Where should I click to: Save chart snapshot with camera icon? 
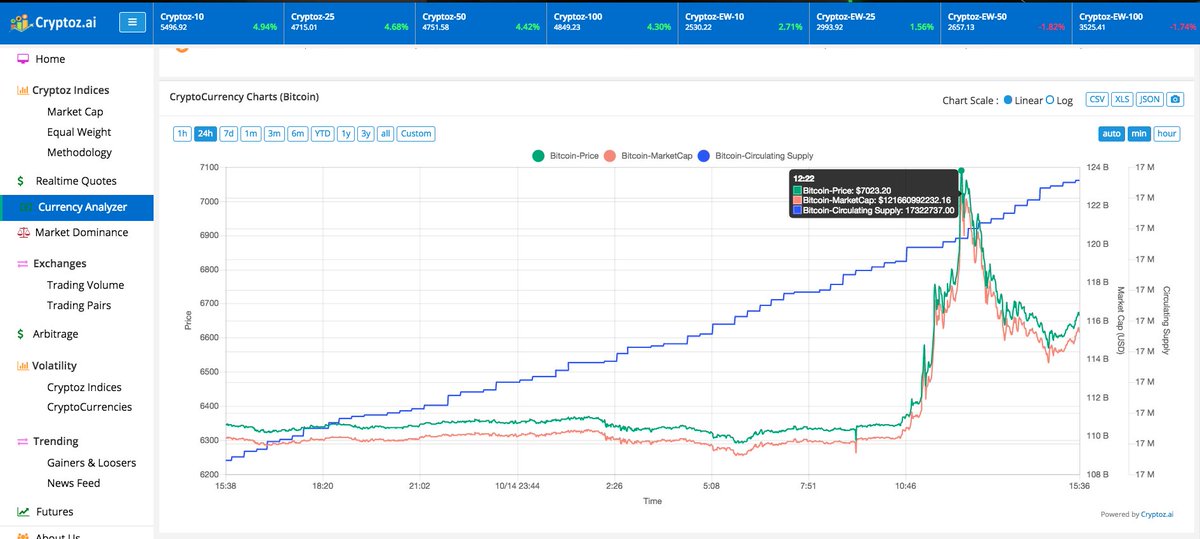point(1175,100)
